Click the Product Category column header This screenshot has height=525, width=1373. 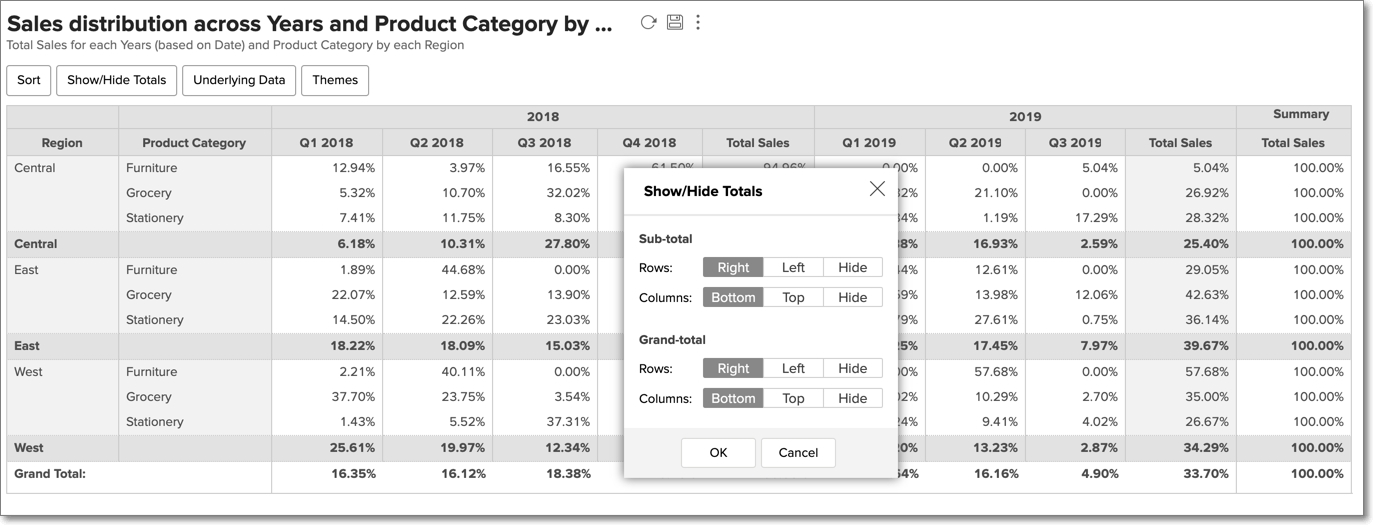coord(194,143)
